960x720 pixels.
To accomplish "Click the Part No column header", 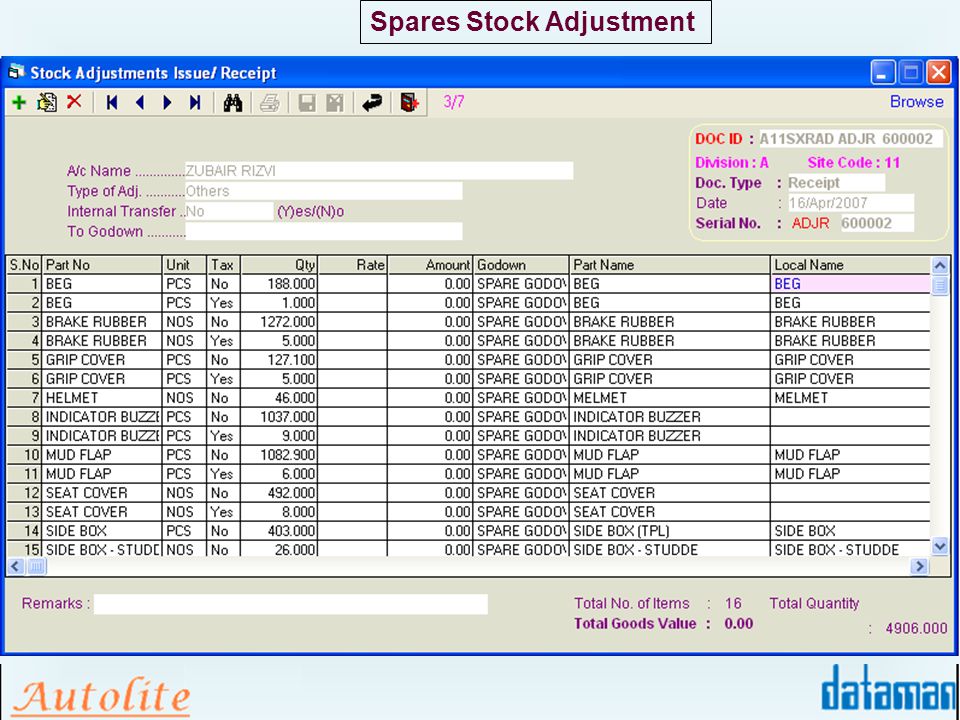I will point(102,265).
